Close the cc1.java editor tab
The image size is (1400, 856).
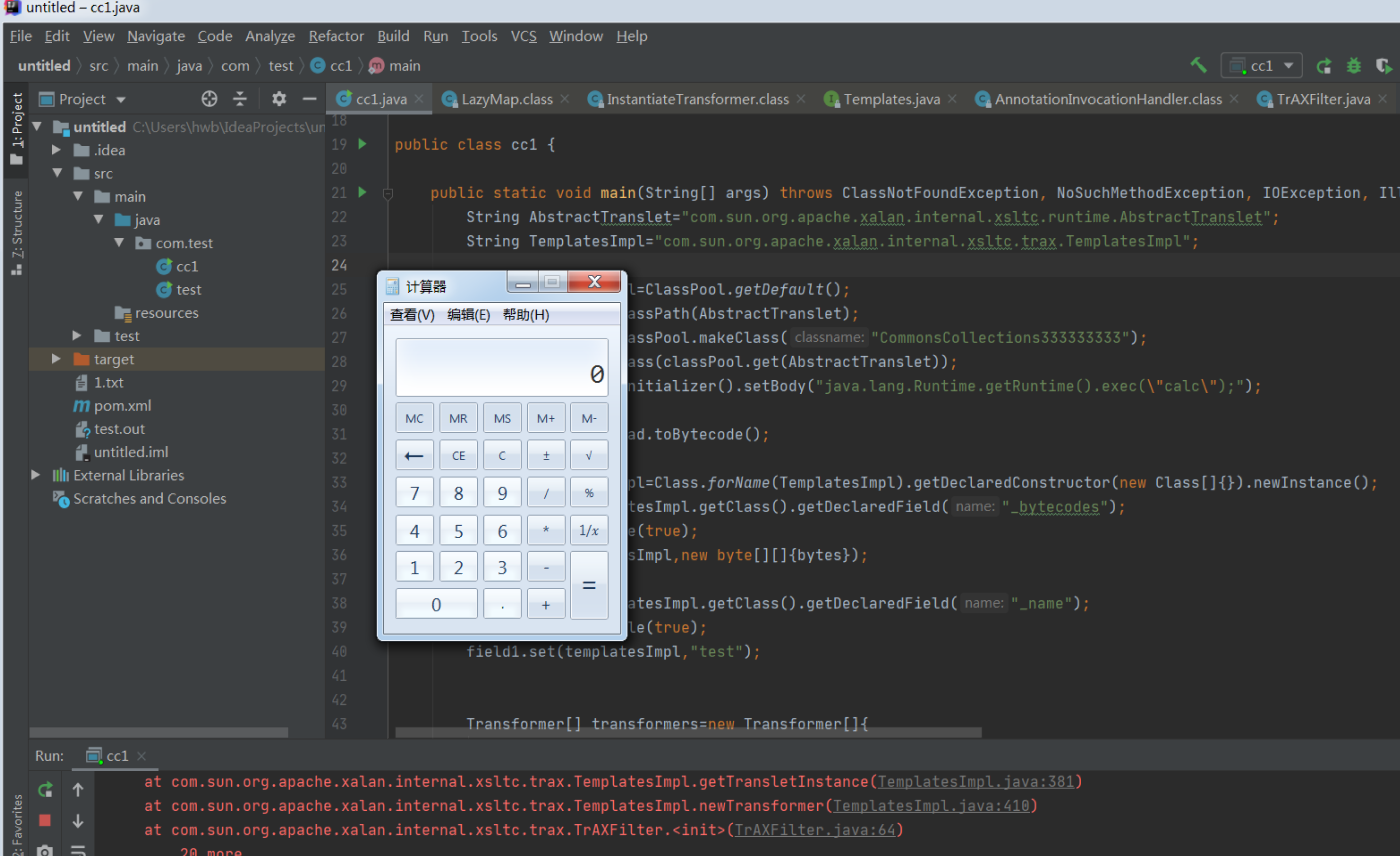419,99
